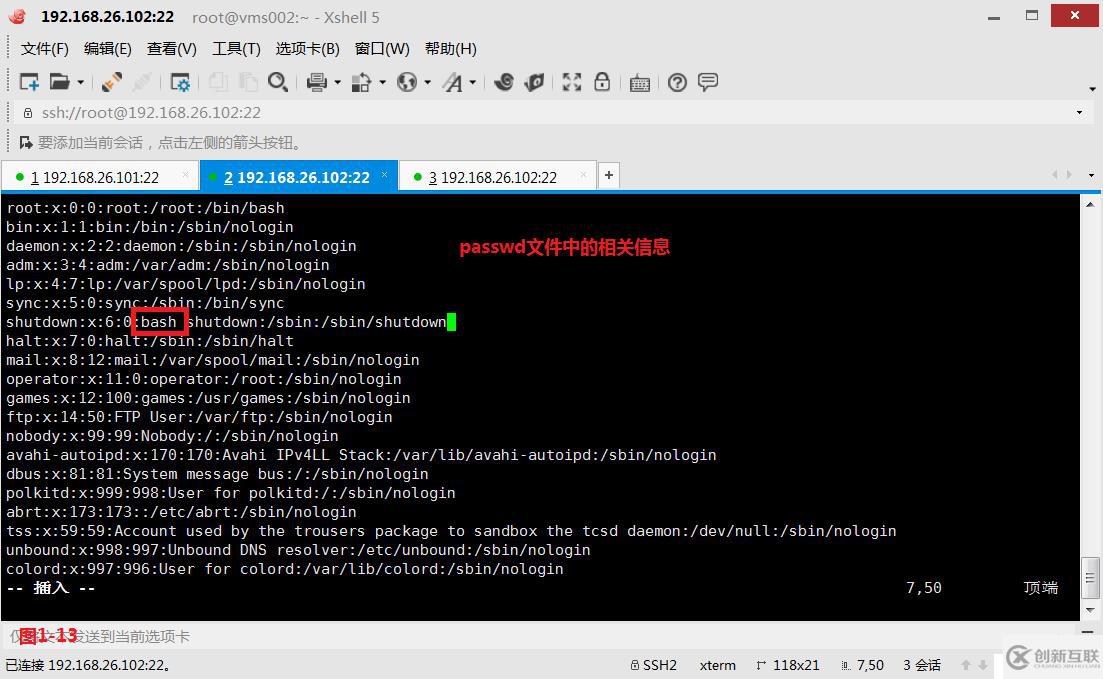Click the Xshell app icon in title bar
The height and width of the screenshot is (679, 1103).
(x=18, y=16)
